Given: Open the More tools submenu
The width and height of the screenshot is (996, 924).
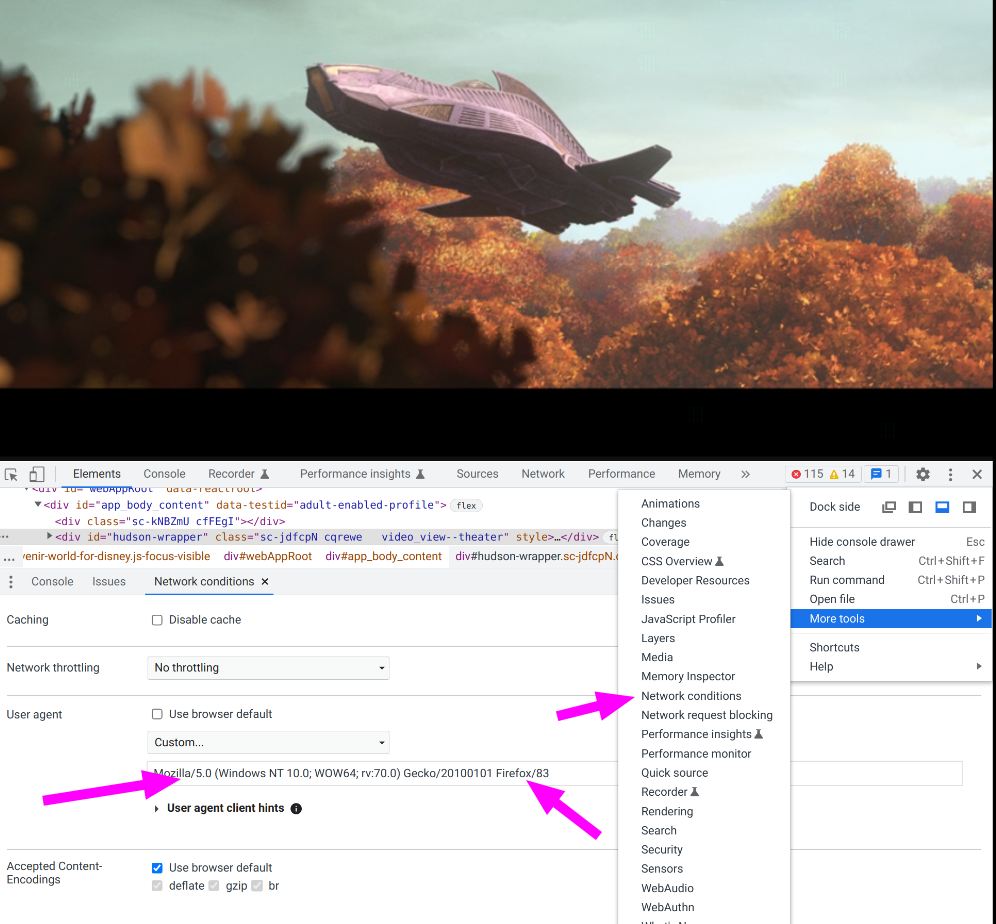Looking at the screenshot, I should coord(891,619).
